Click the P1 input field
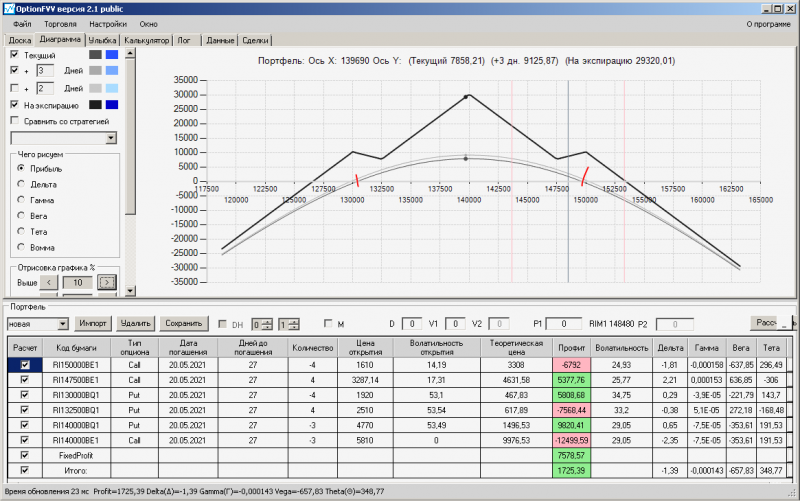Image resolution: width=800 pixels, height=501 pixels. tap(564, 324)
